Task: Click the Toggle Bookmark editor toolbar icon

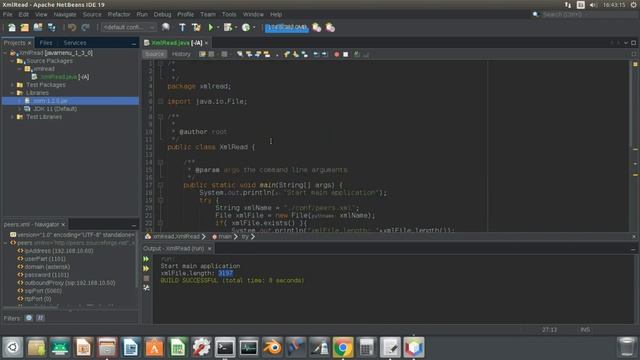Action: coord(304,54)
